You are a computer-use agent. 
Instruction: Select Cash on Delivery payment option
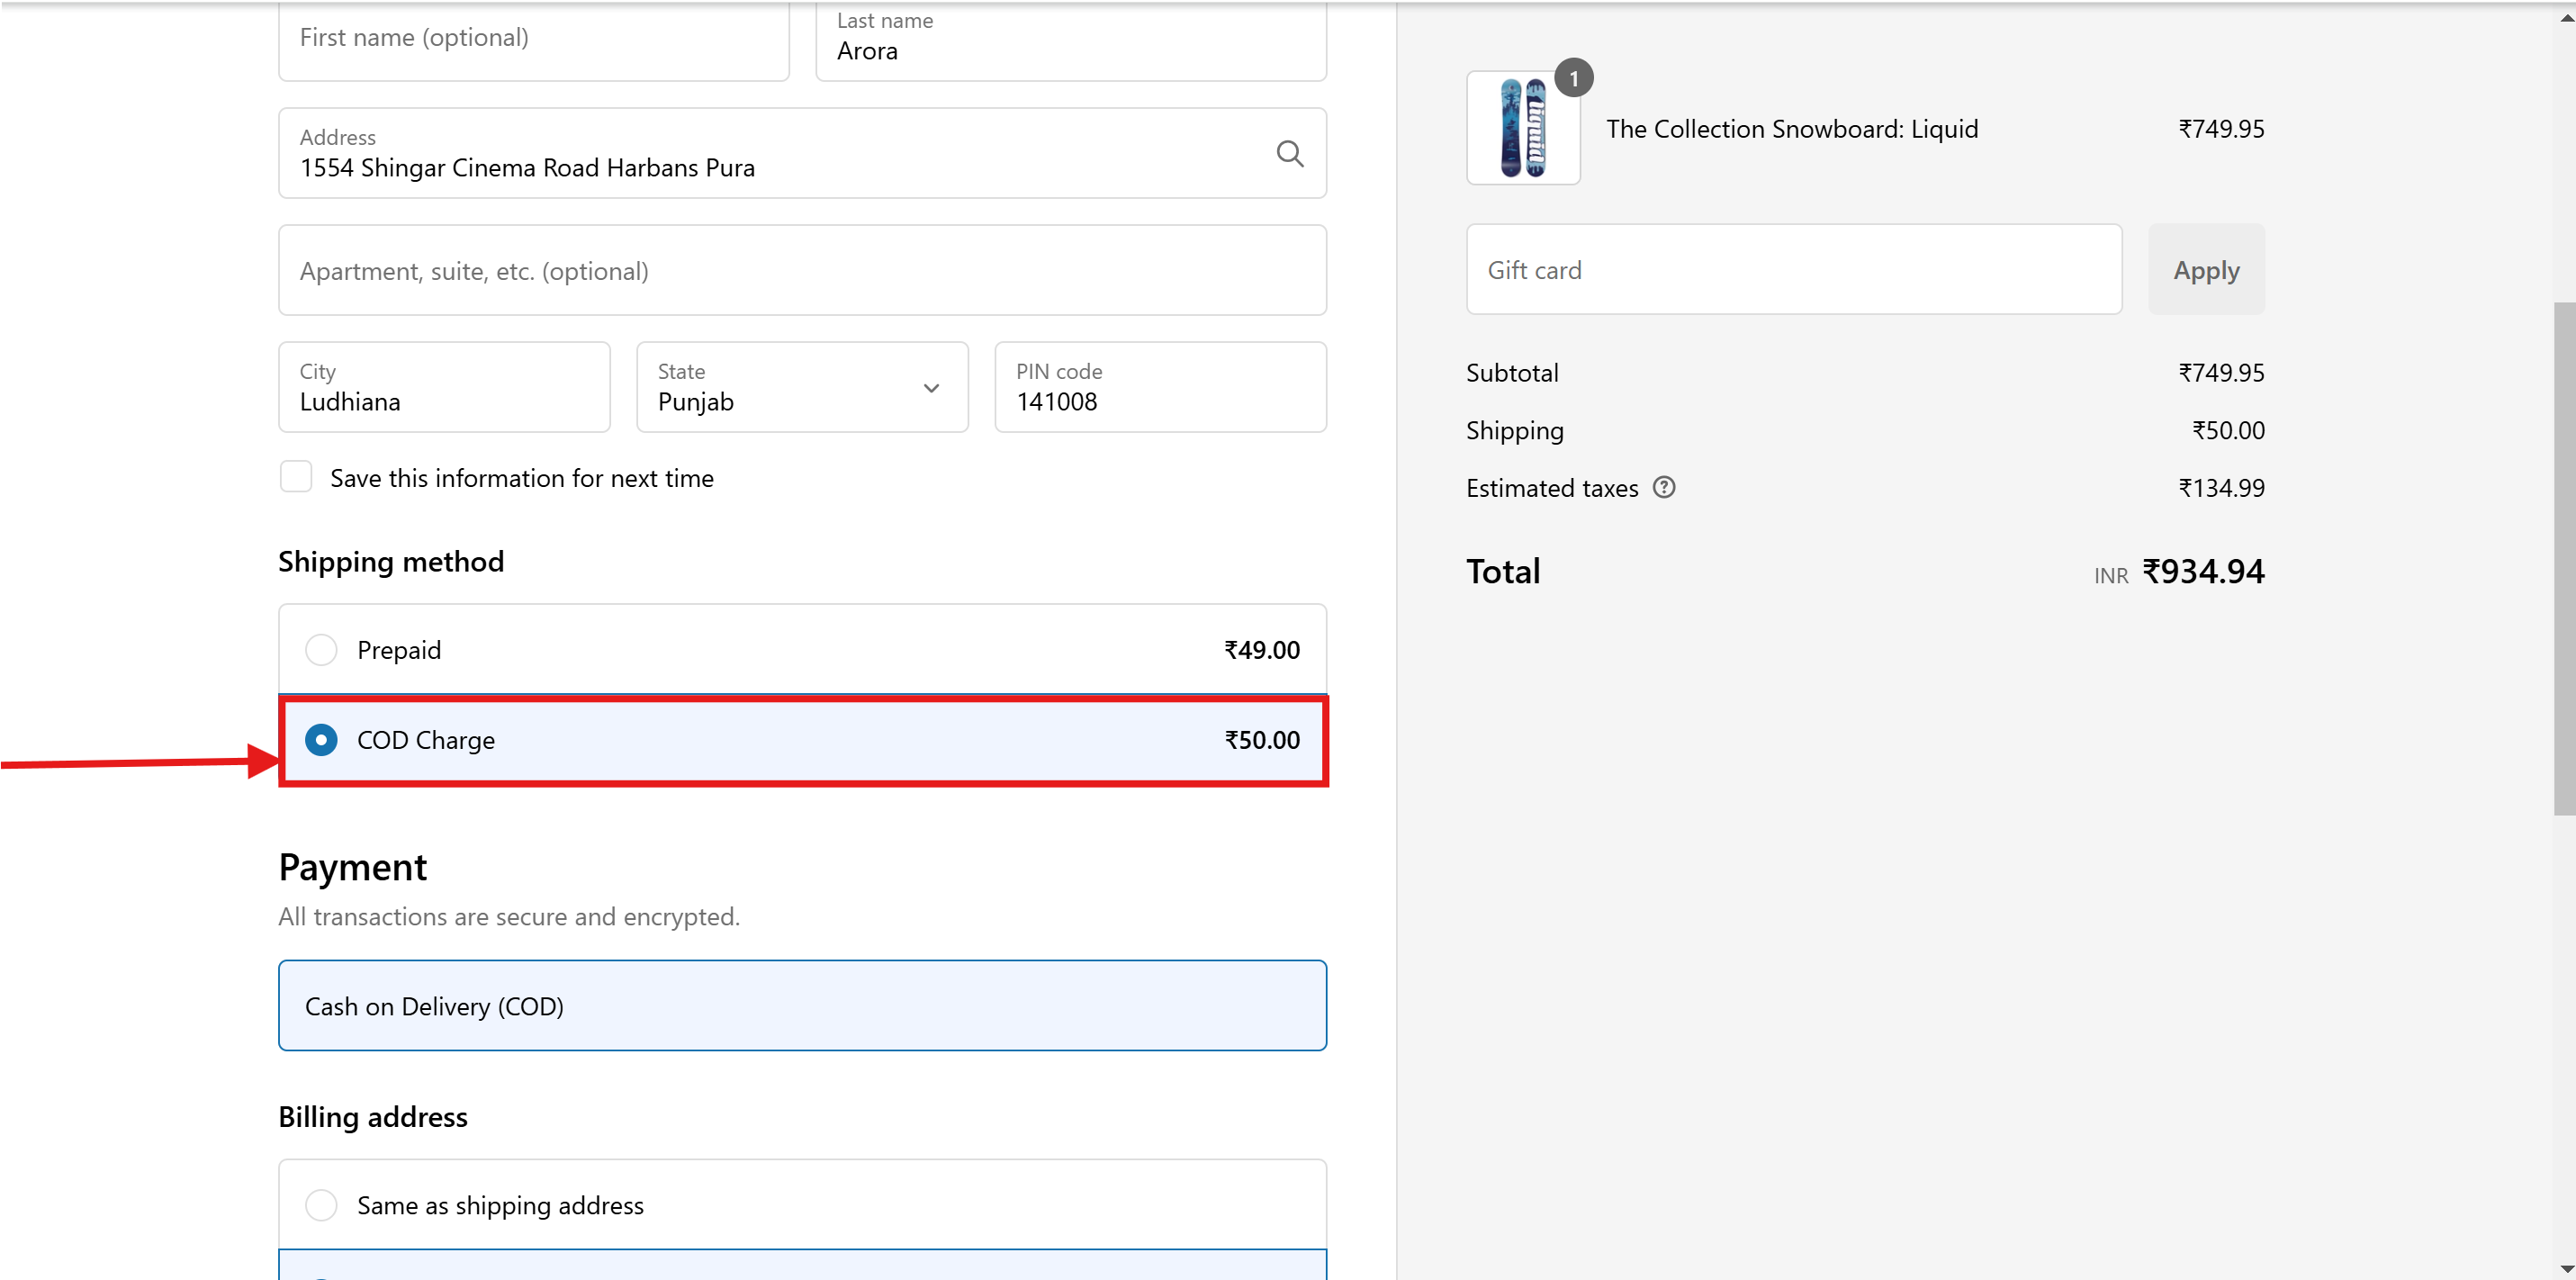click(801, 1006)
